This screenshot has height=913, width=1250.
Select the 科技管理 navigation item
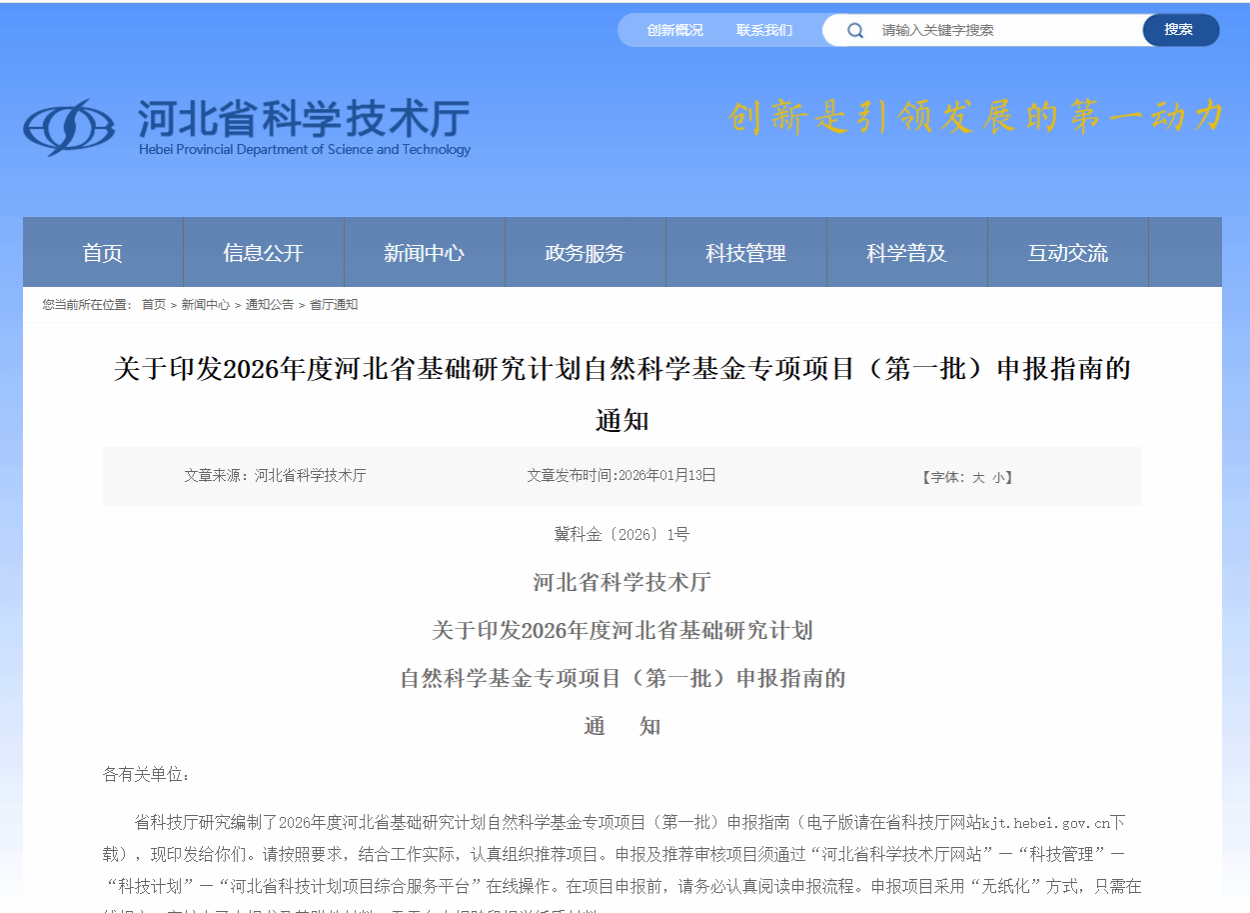coord(746,253)
